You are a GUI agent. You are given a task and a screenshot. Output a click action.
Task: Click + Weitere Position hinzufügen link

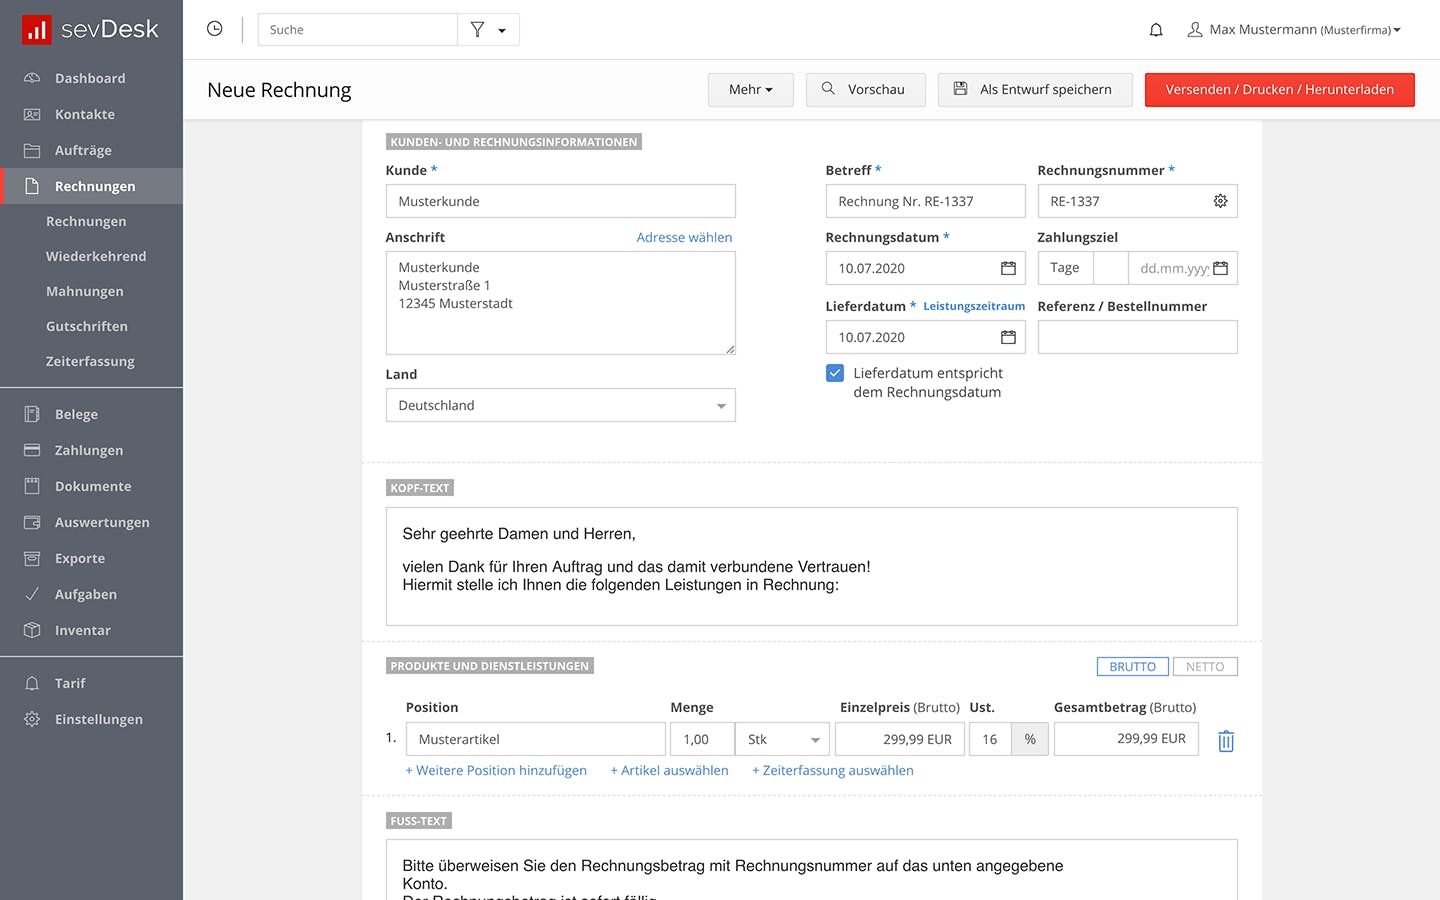click(496, 771)
